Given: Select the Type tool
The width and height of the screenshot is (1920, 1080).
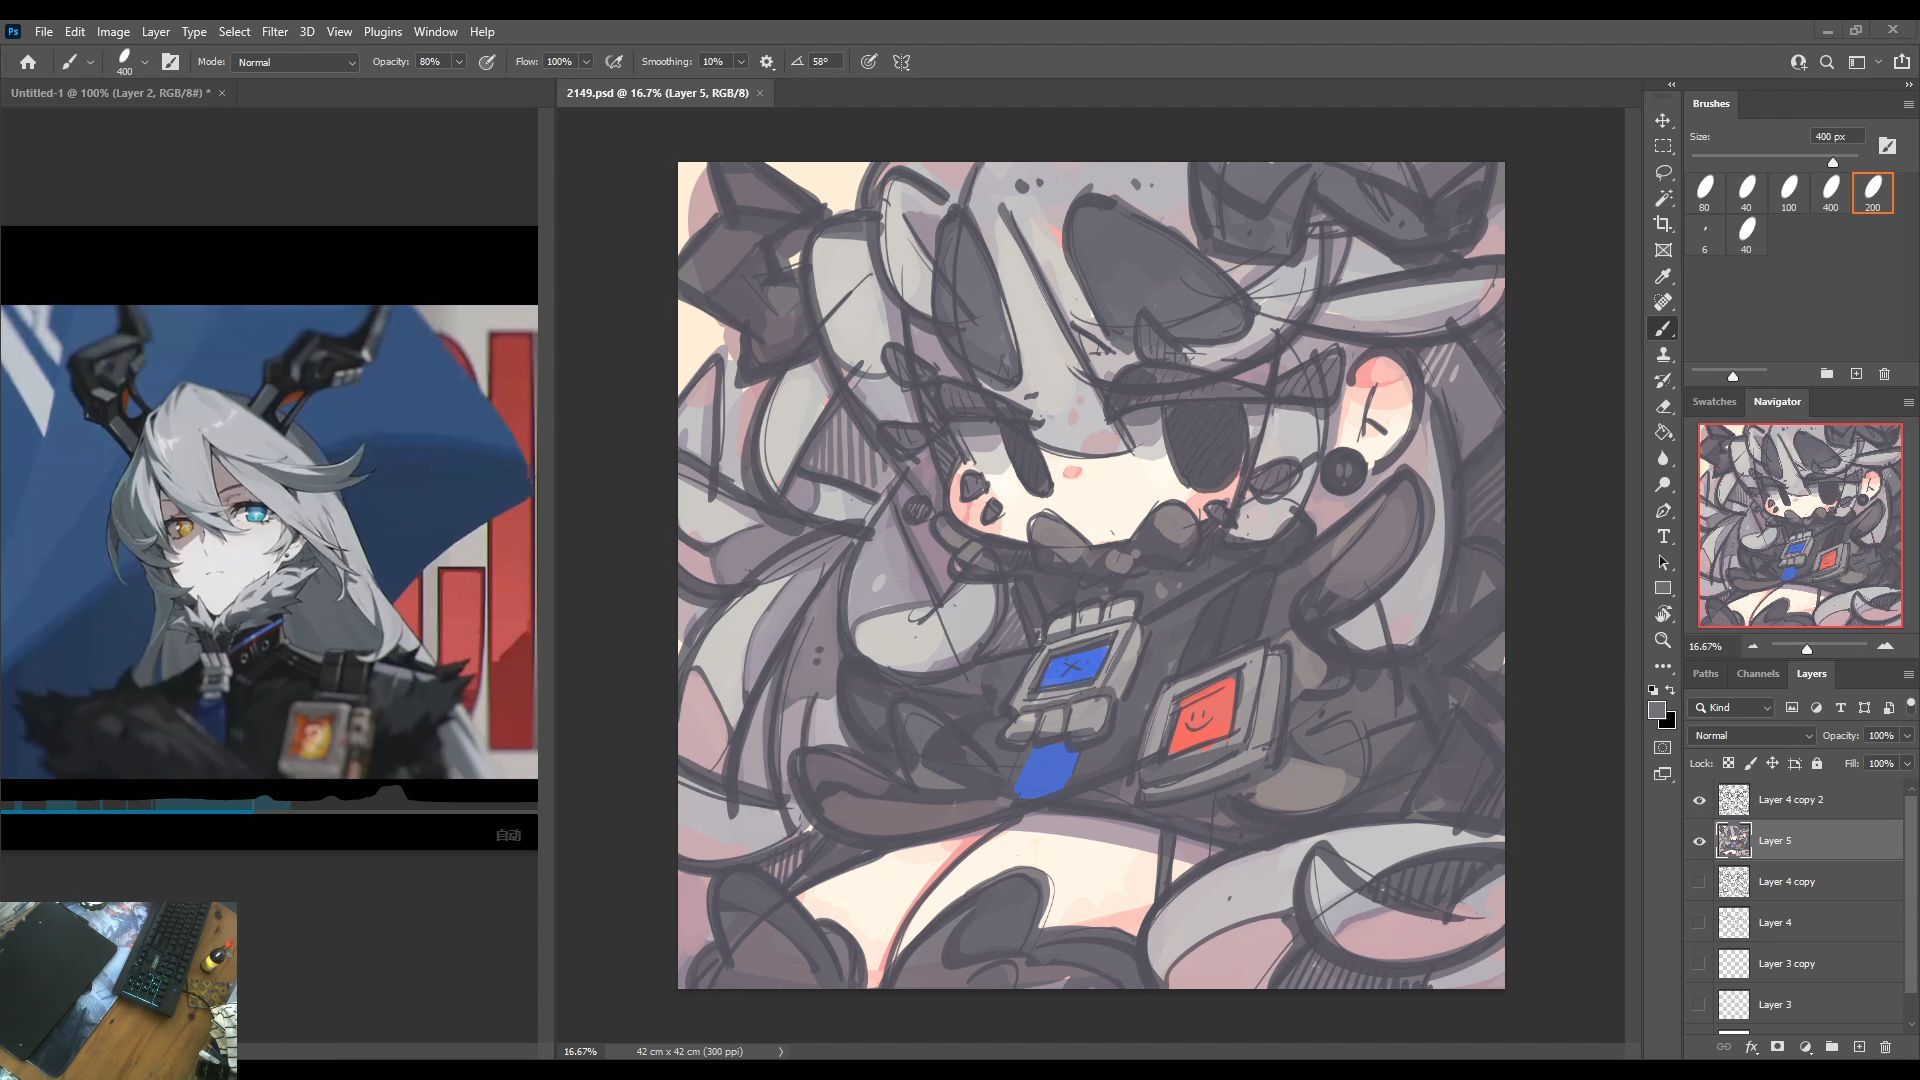Looking at the screenshot, I should 1663,536.
